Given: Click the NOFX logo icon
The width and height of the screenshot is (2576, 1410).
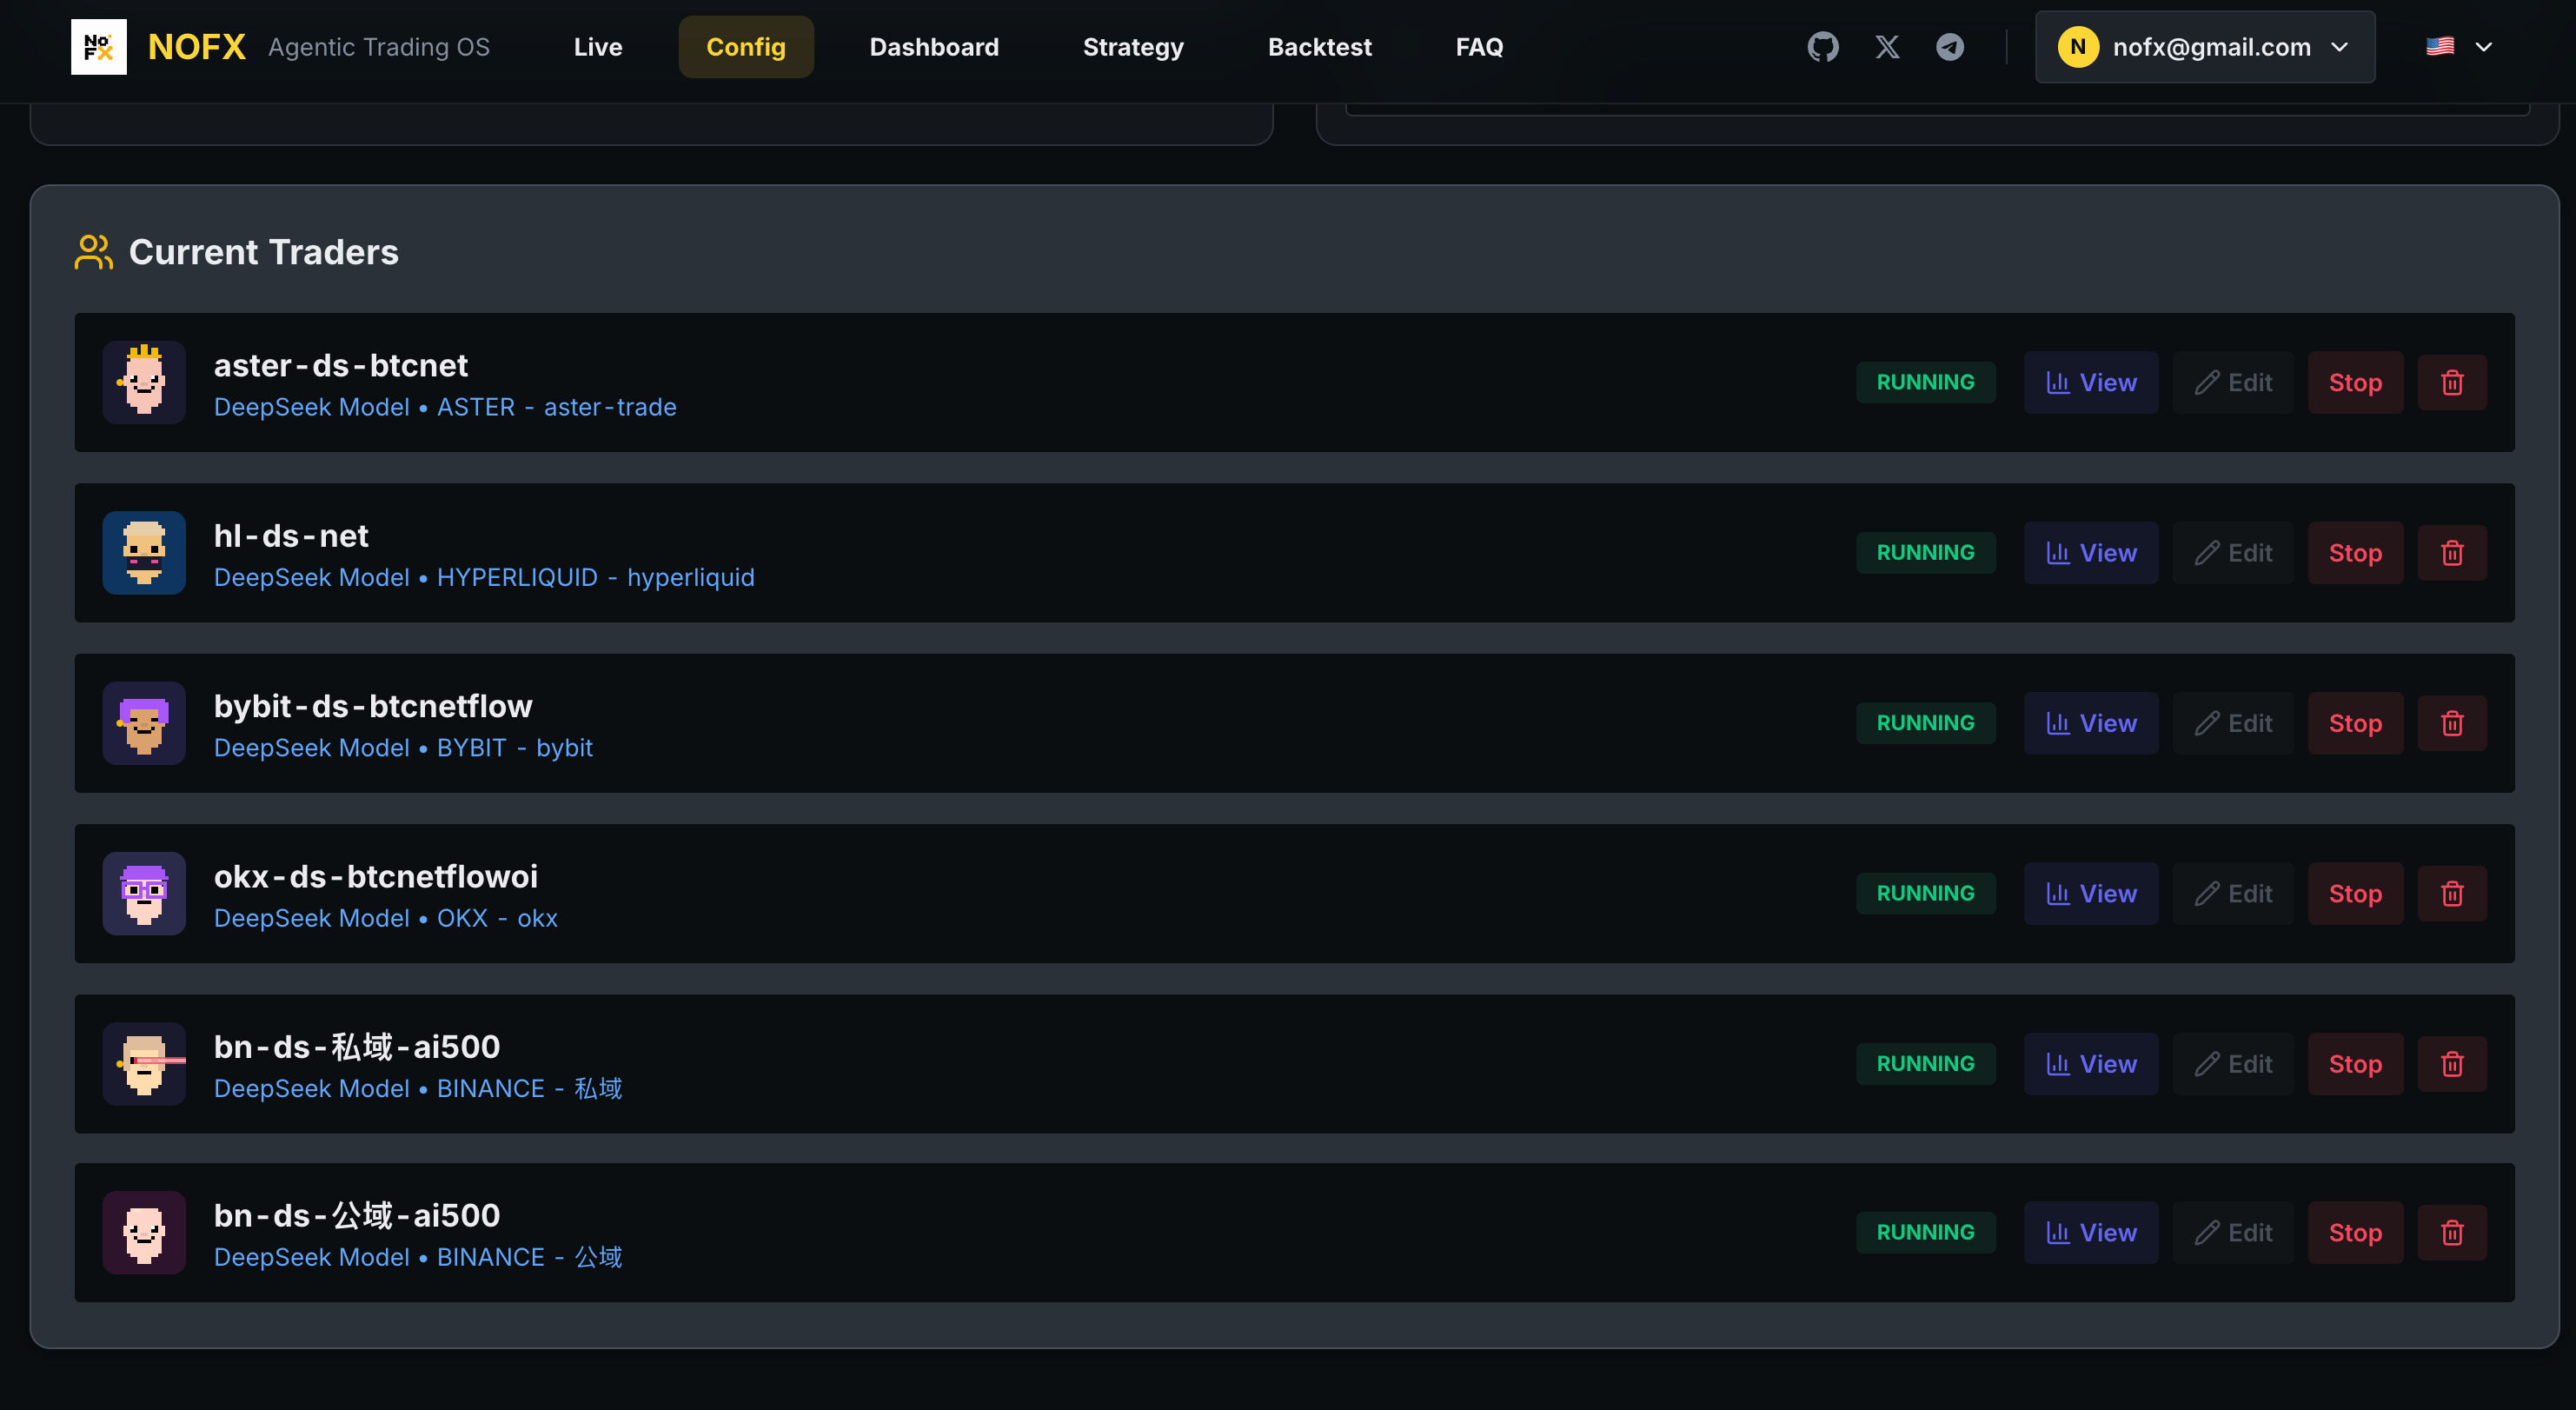Looking at the screenshot, I should [x=98, y=46].
